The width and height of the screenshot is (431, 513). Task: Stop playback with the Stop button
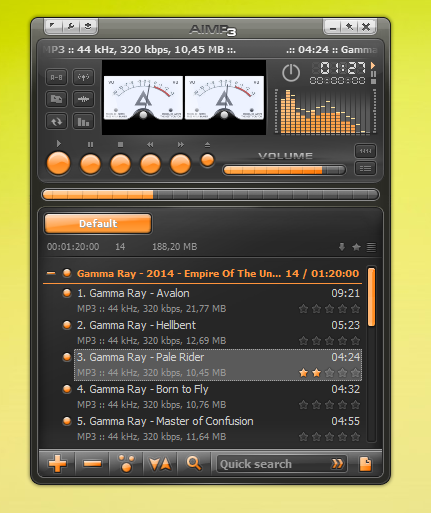120,164
